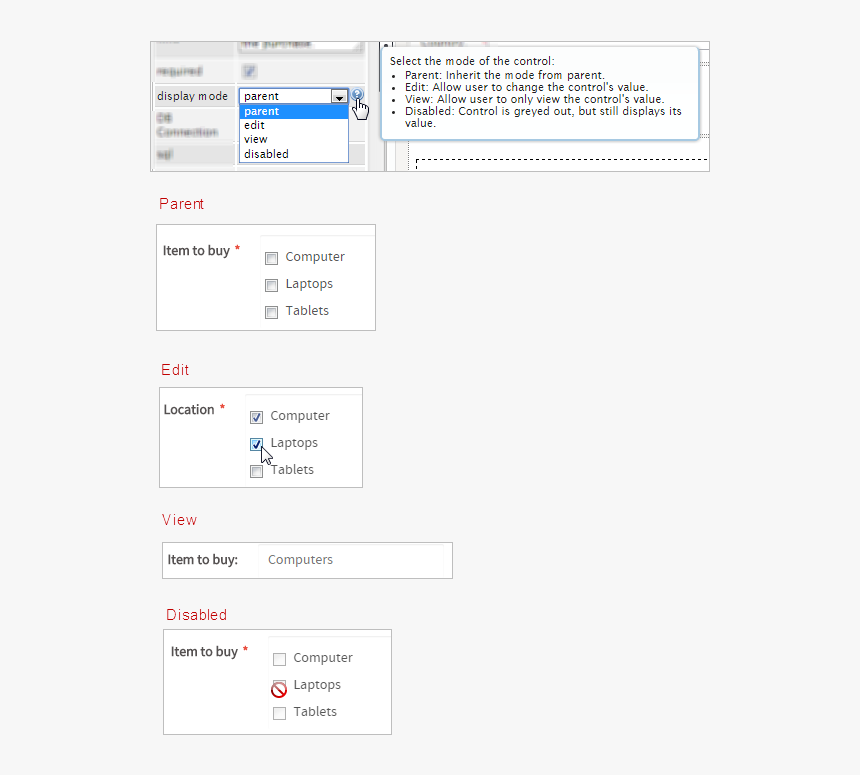This screenshot has width=860, height=775.
Task: Open the display mode dropdown arrow
Action: tap(339, 95)
